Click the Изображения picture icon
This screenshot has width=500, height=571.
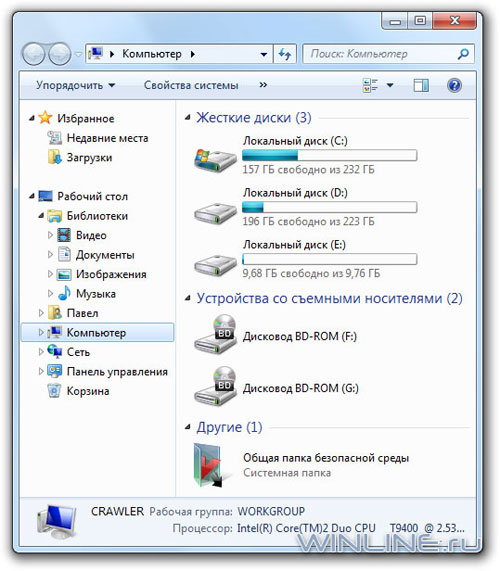(x=64, y=274)
